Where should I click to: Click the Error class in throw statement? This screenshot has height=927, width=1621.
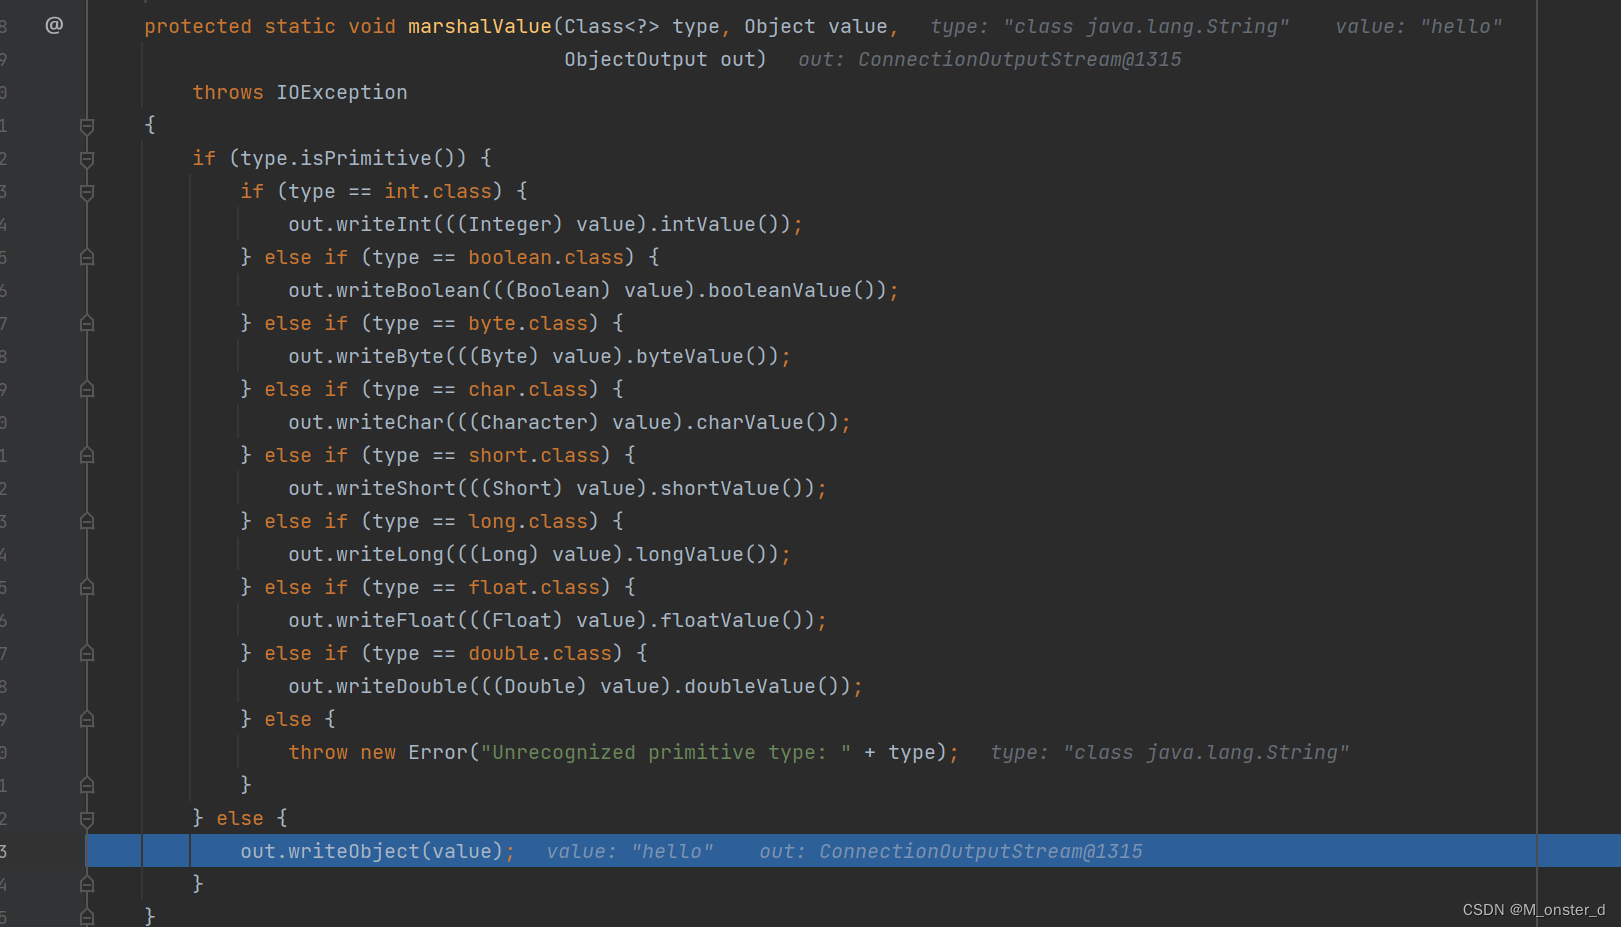438,753
